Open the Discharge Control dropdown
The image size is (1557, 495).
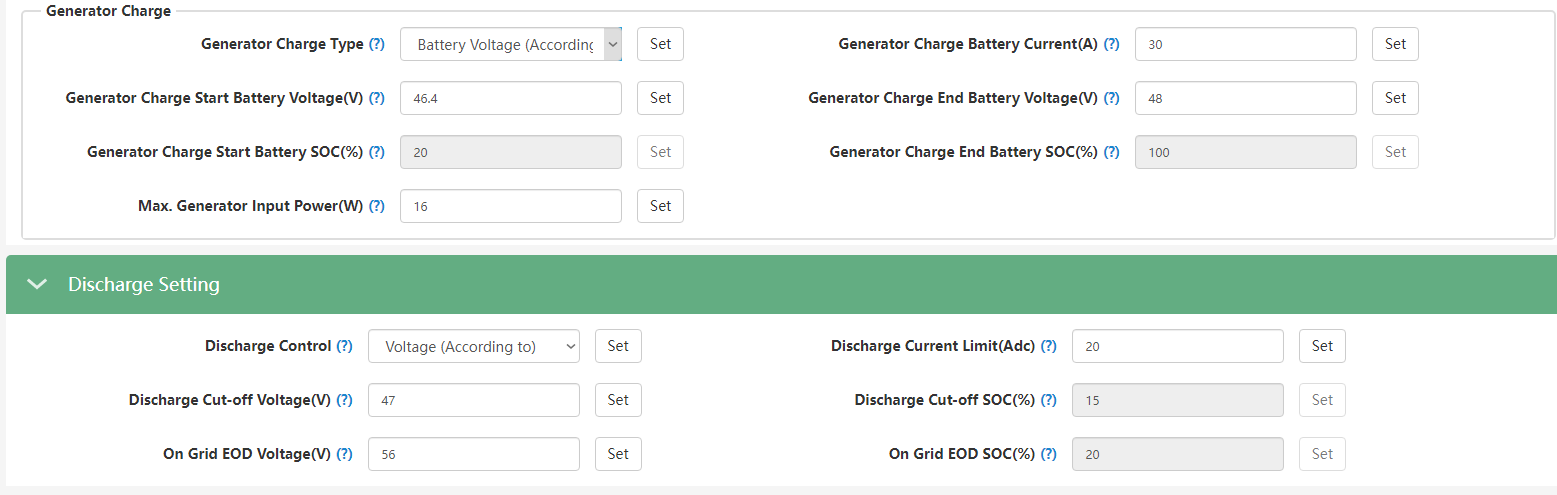tap(474, 346)
